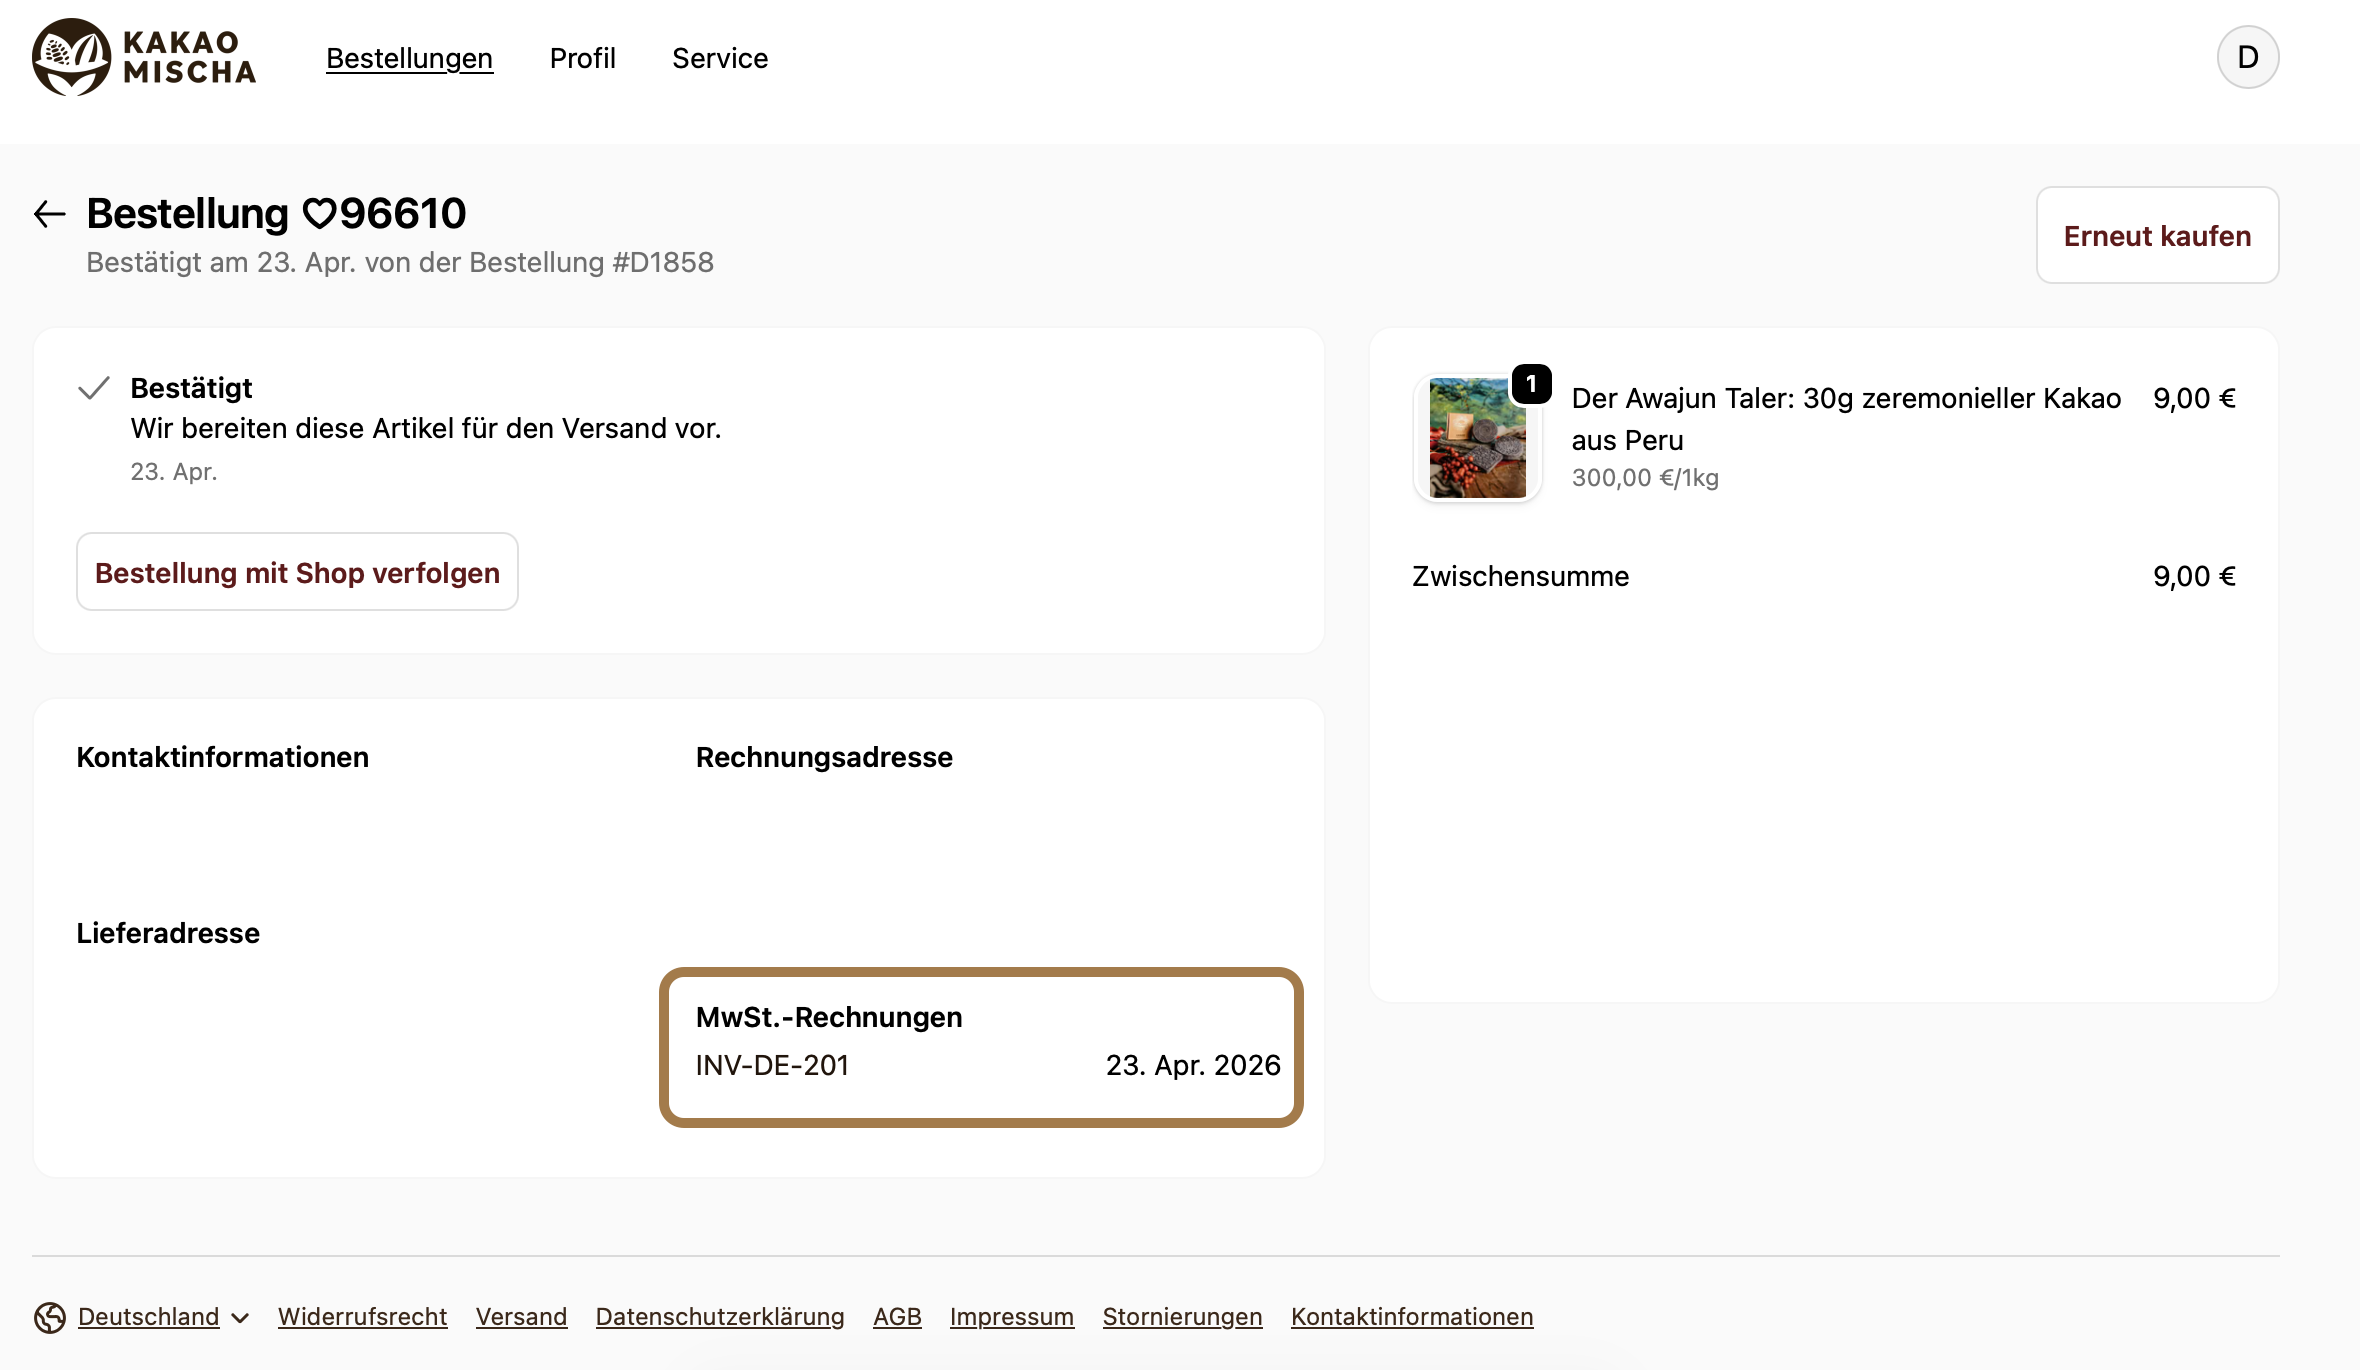Click the Kakao Mischa logo
Viewport: 2360px width, 1370px height.
point(144,57)
